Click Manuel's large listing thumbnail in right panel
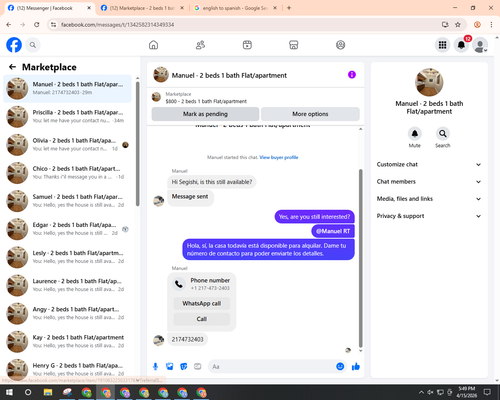The height and width of the screenshot is (400, 500). point(429,82)
